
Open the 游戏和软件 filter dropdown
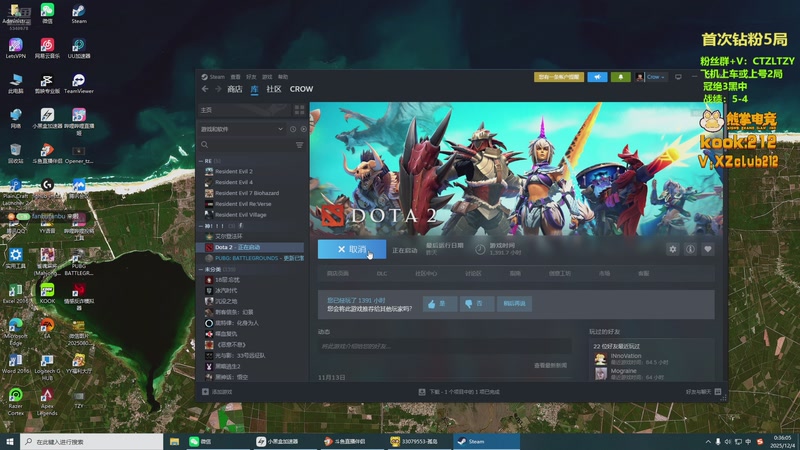(241, 129)
